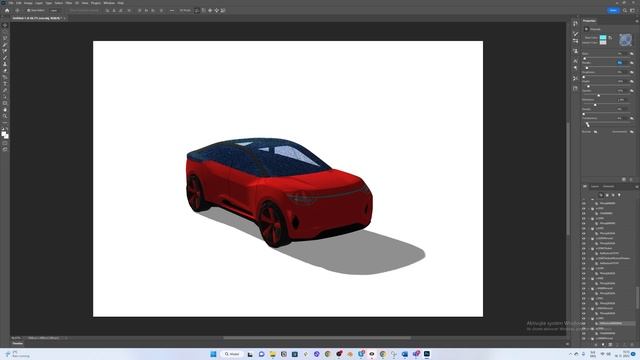The image size is (640, 360).
Task: Open the Environment texture folder menu
Action: (631, 132)
